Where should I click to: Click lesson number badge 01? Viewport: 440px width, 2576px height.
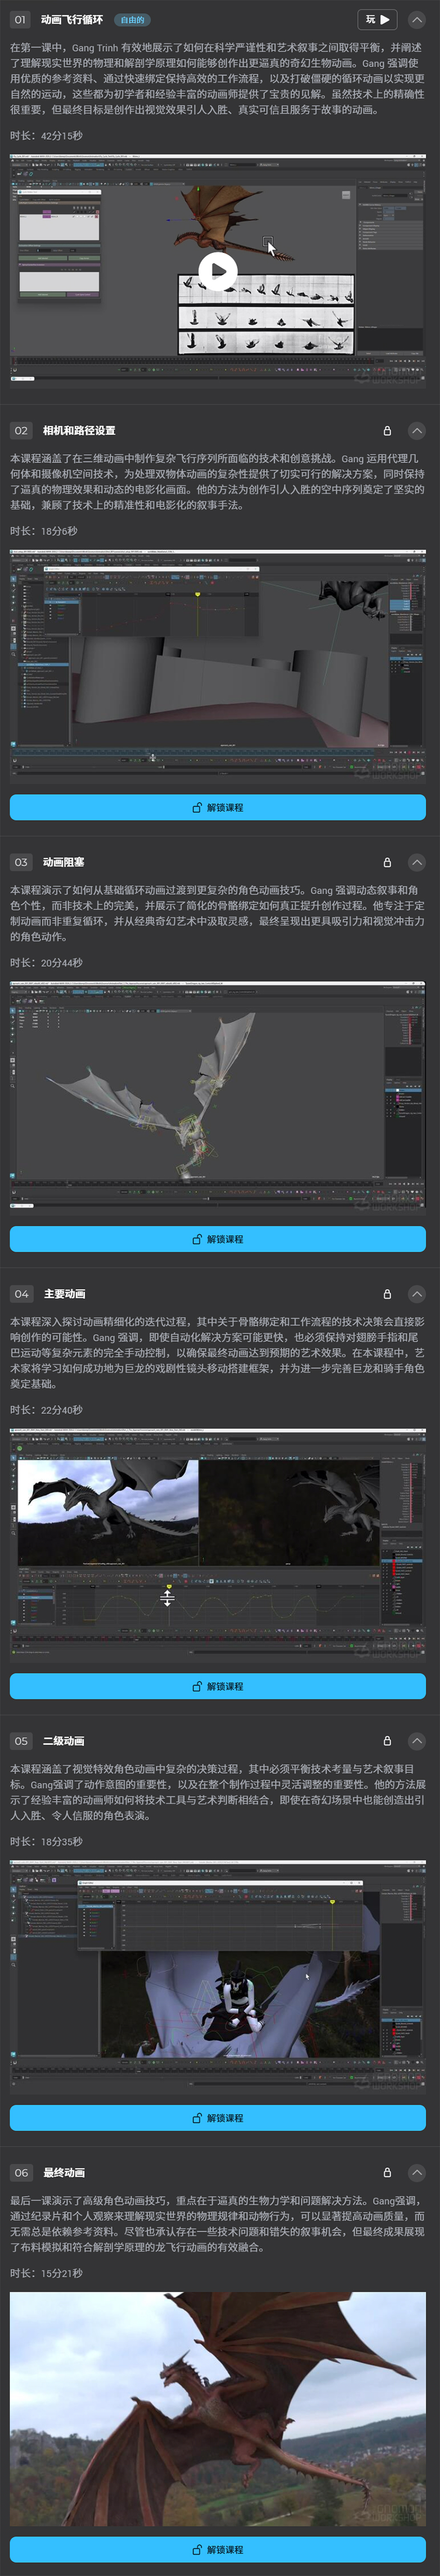[x=20, y=20]
